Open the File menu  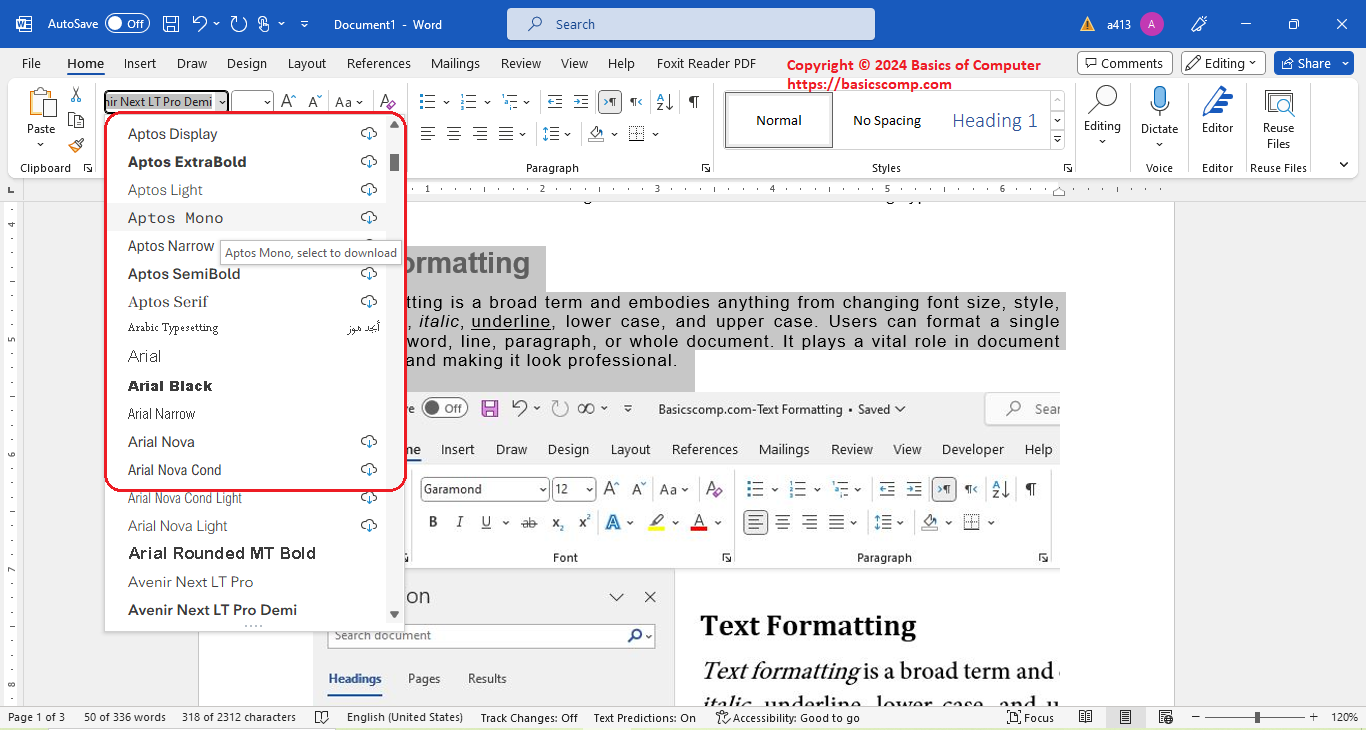(x=31, y=63)
